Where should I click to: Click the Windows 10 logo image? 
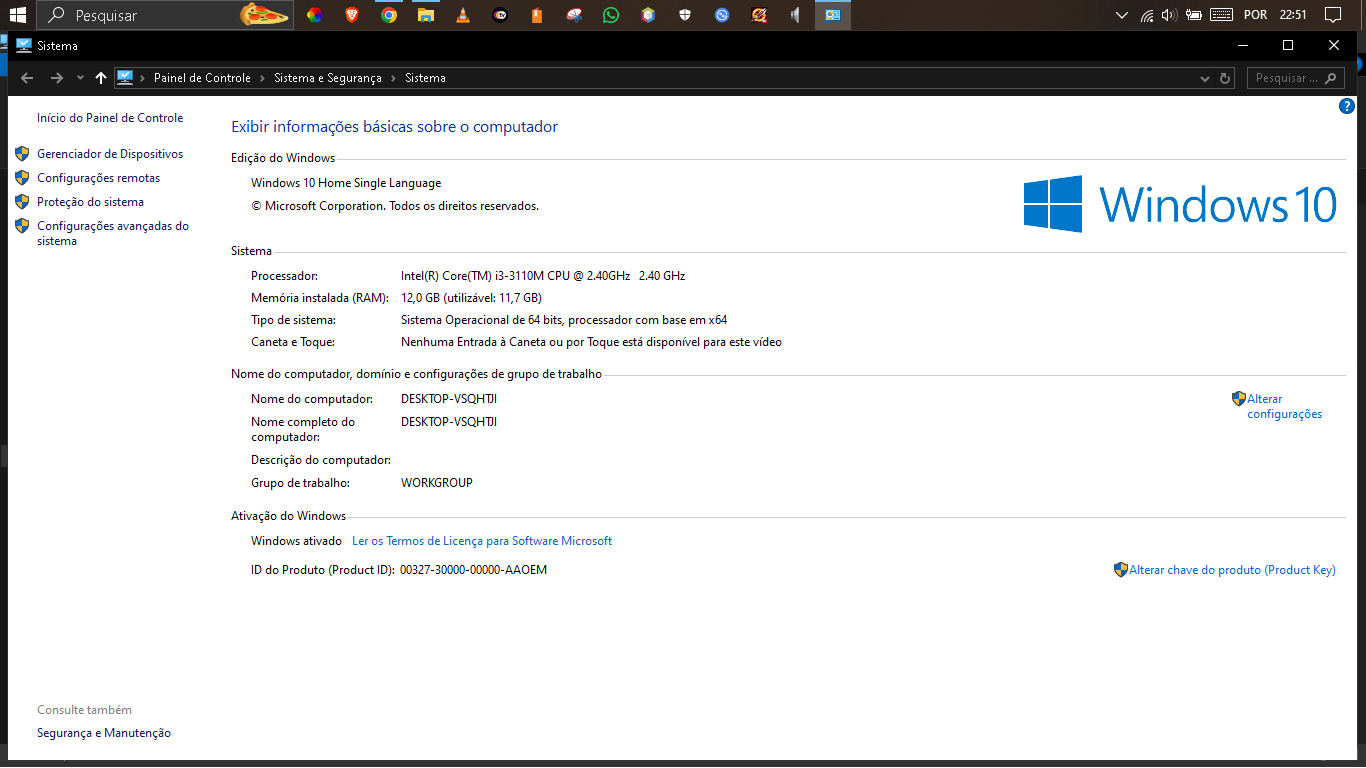pos(1180,204)
